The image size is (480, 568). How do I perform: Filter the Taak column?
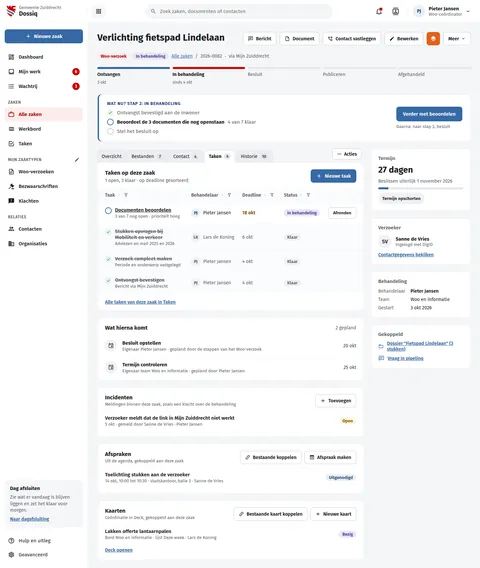126,195
